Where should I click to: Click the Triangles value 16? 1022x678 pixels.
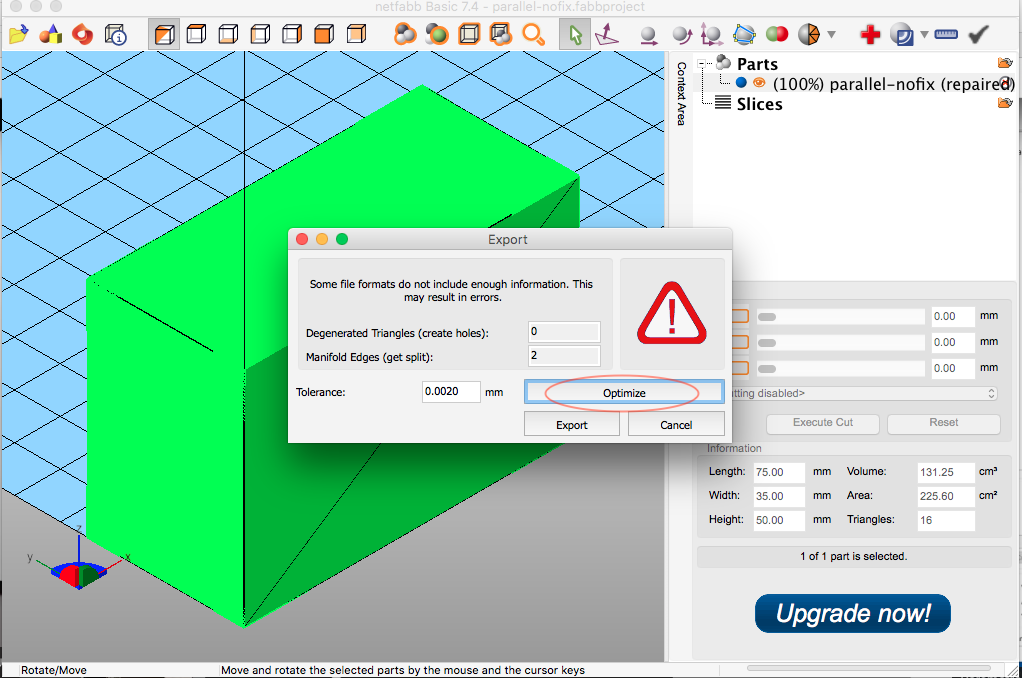click(946, 520)
